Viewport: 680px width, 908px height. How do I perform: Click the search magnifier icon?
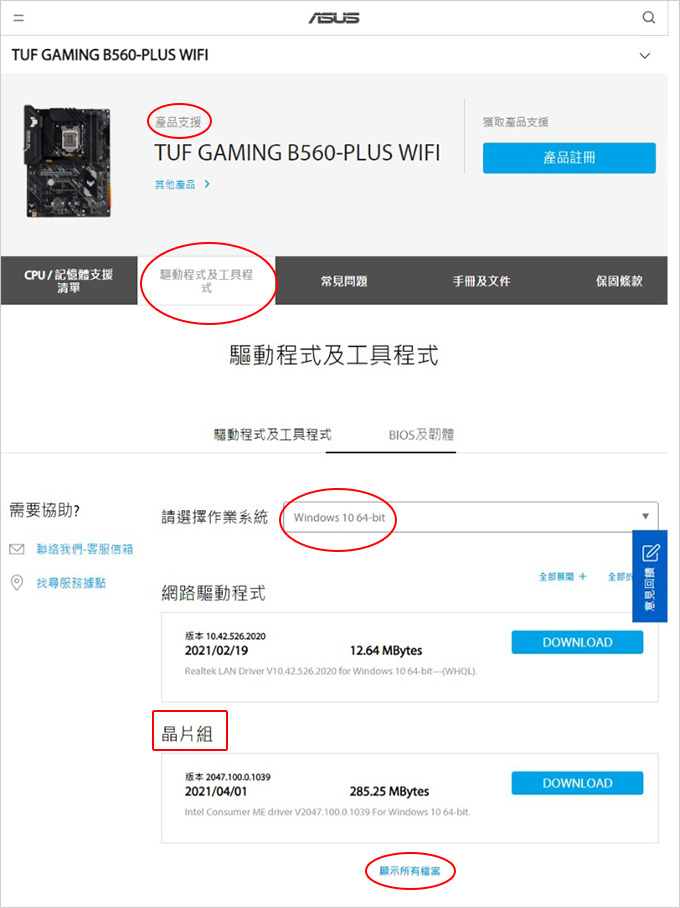tap(649, 17)
